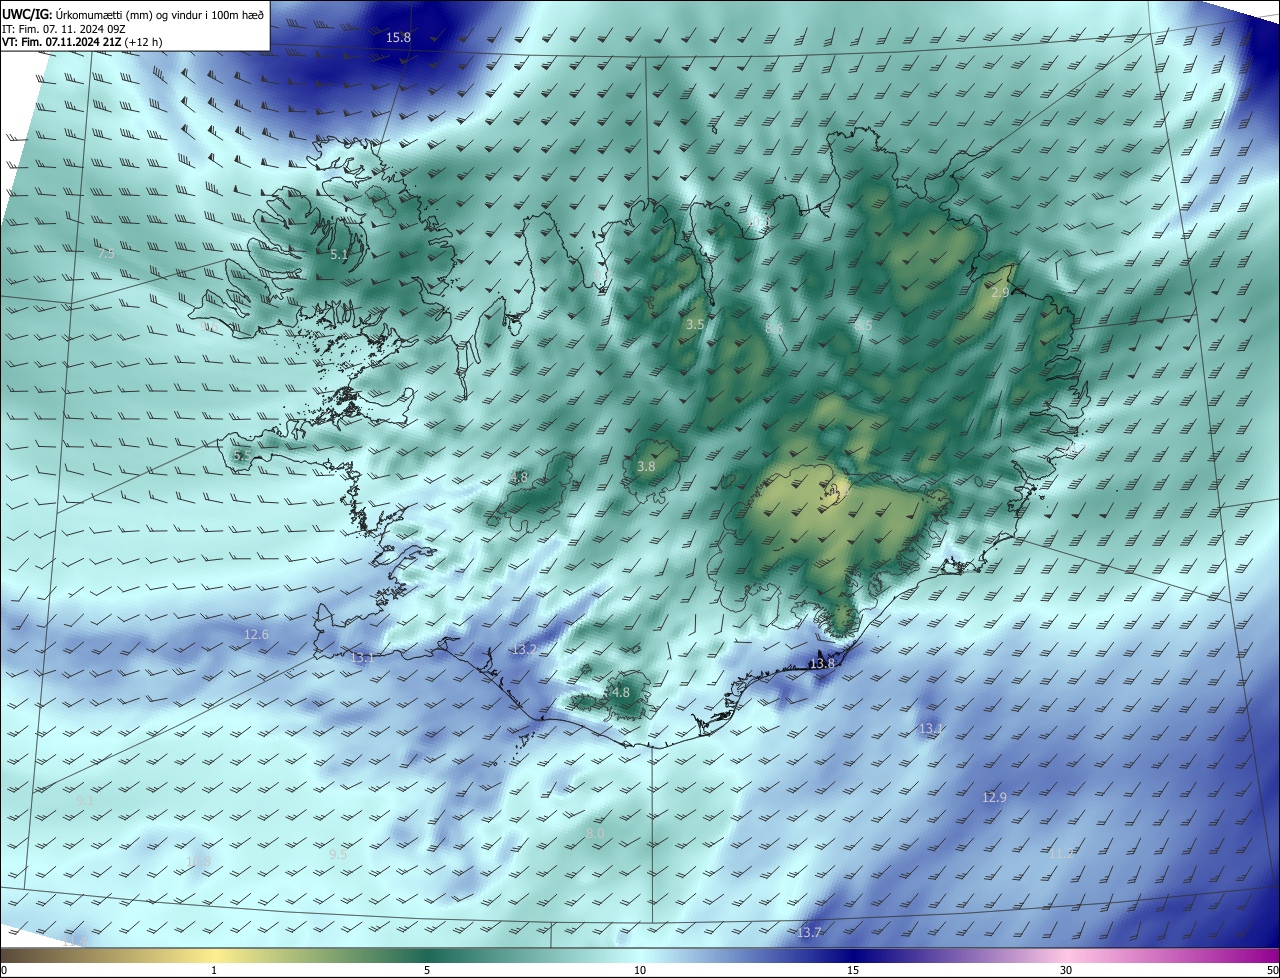Click the color scale tick label 10

click(640, 970)
